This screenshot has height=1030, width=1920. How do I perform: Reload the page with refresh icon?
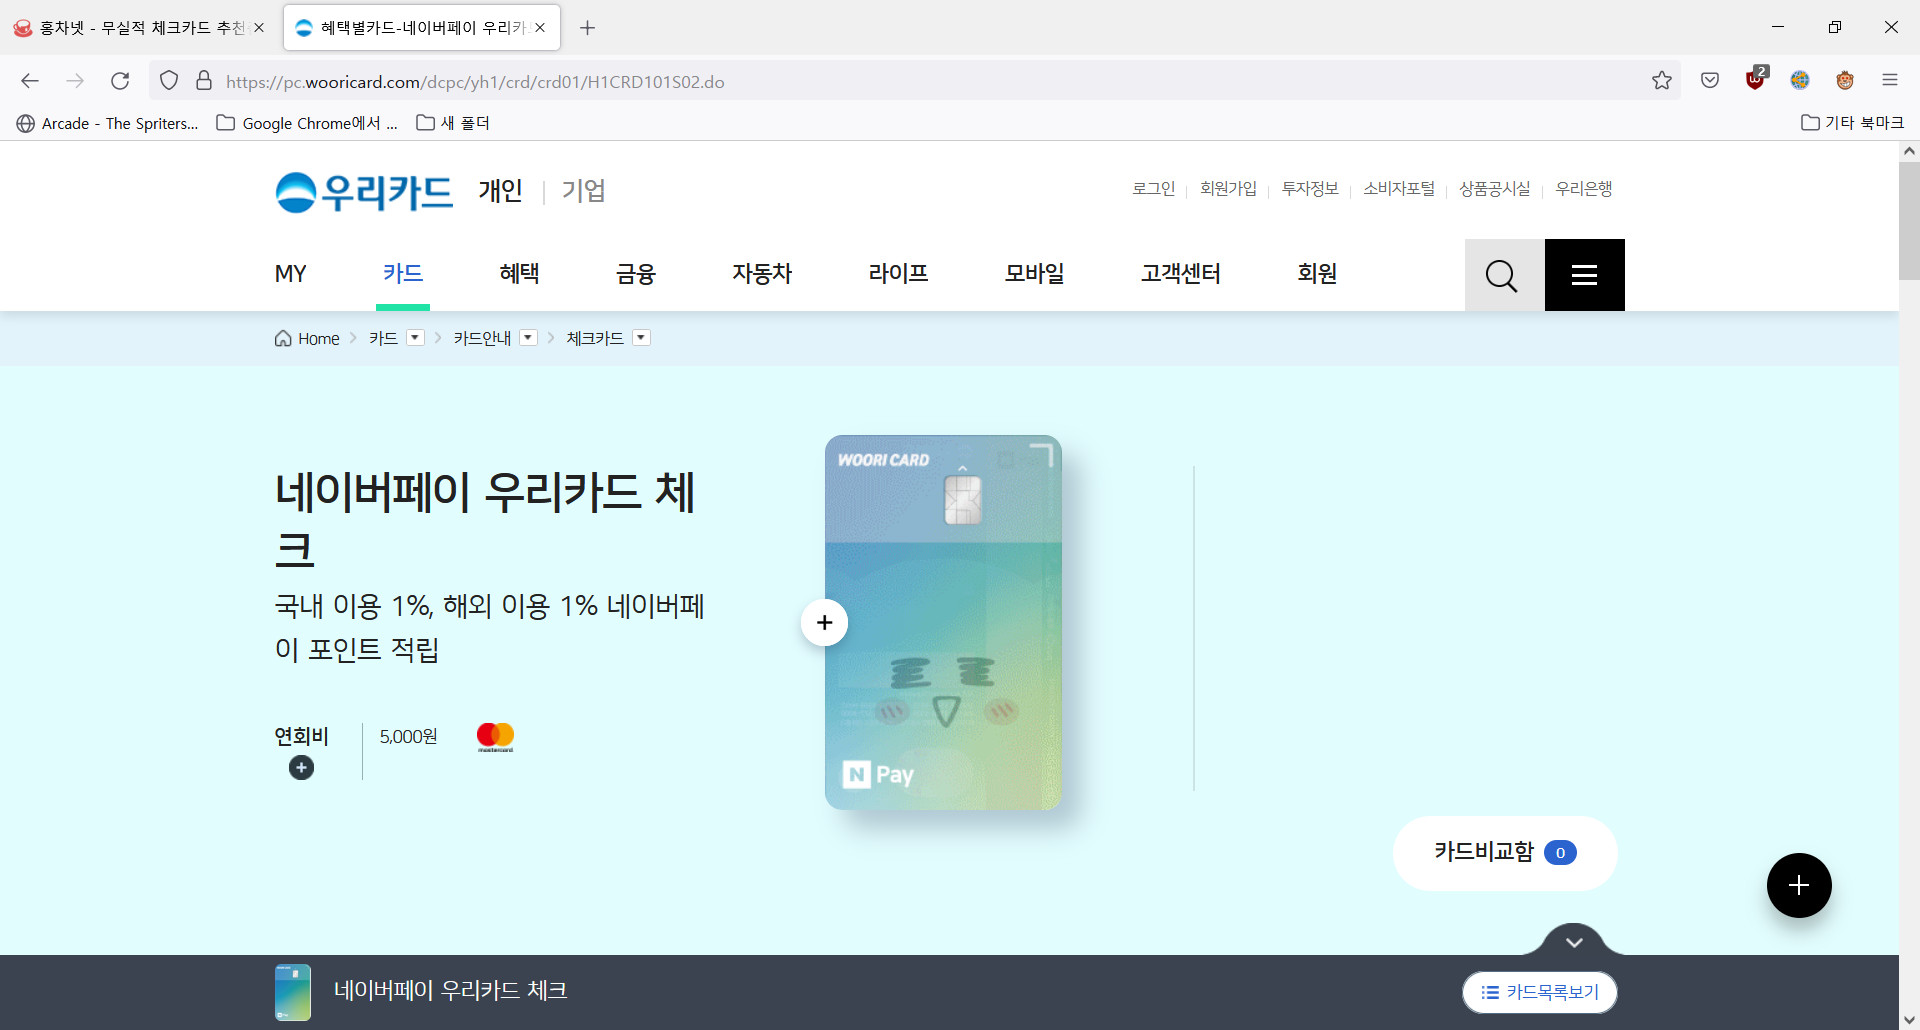pyautogui.click(x=120, y=81)
